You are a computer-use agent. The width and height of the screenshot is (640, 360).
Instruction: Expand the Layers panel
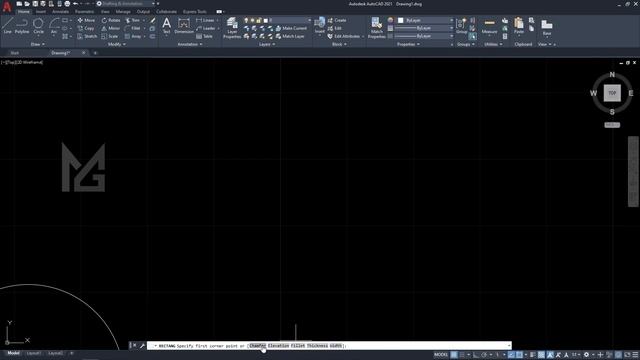pyautogui.click(x=267, y=44)
